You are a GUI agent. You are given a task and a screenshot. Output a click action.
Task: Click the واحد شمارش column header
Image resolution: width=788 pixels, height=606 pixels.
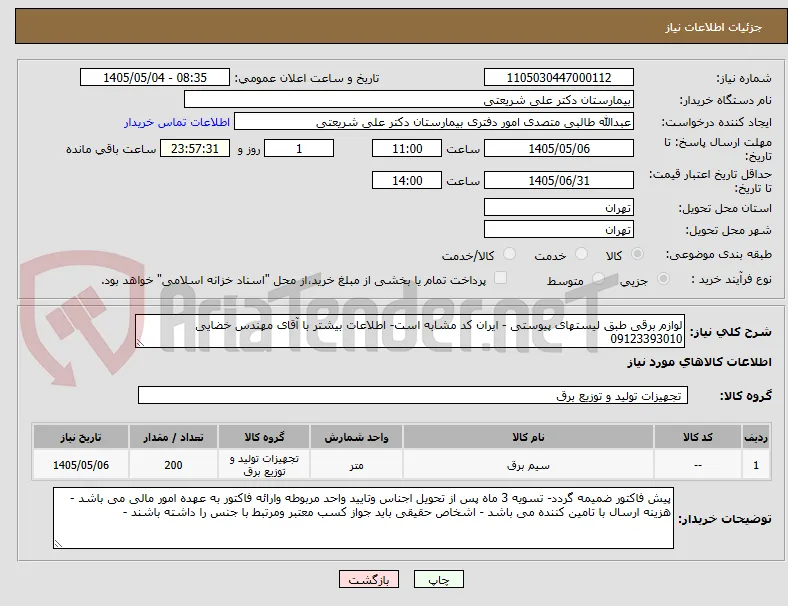[356, 437]
